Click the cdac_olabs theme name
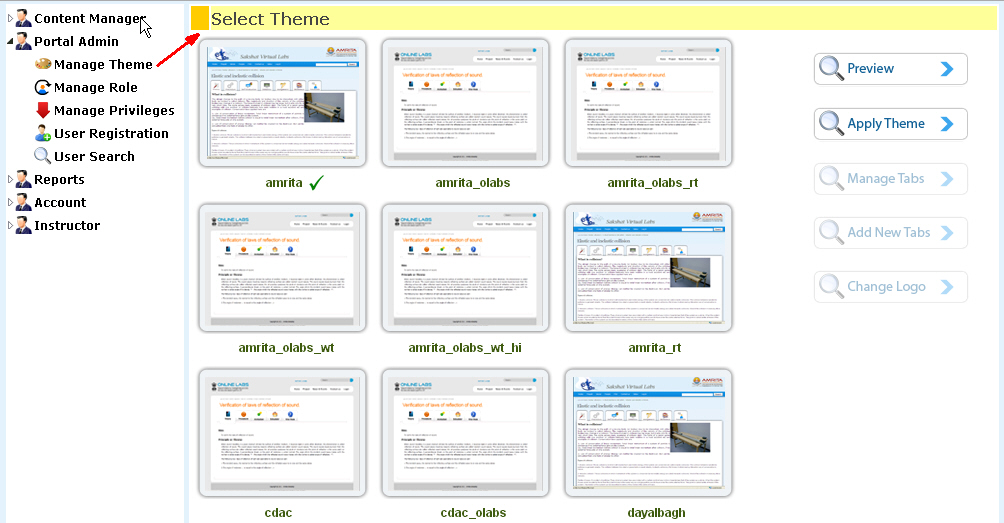Image resolution: width=1004 pixels, height=523 pixels. point(473,513)
